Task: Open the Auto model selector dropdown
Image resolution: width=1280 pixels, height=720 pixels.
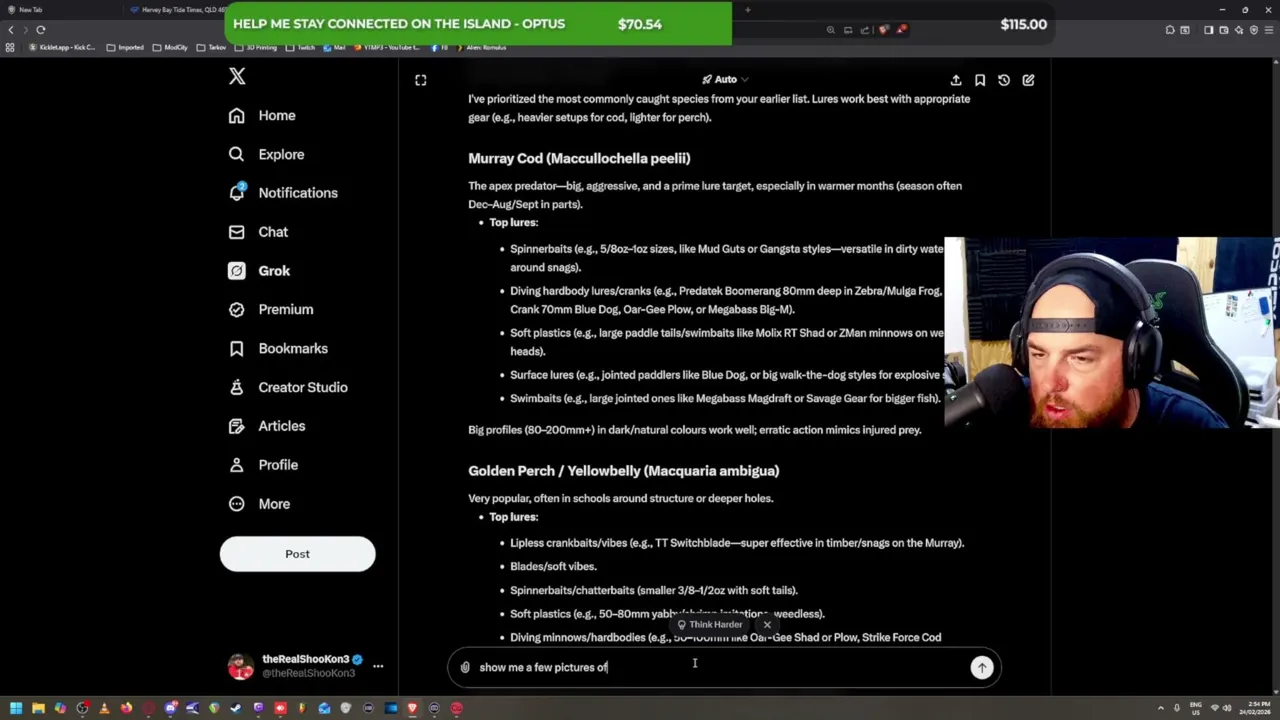Action: [725, 80]
